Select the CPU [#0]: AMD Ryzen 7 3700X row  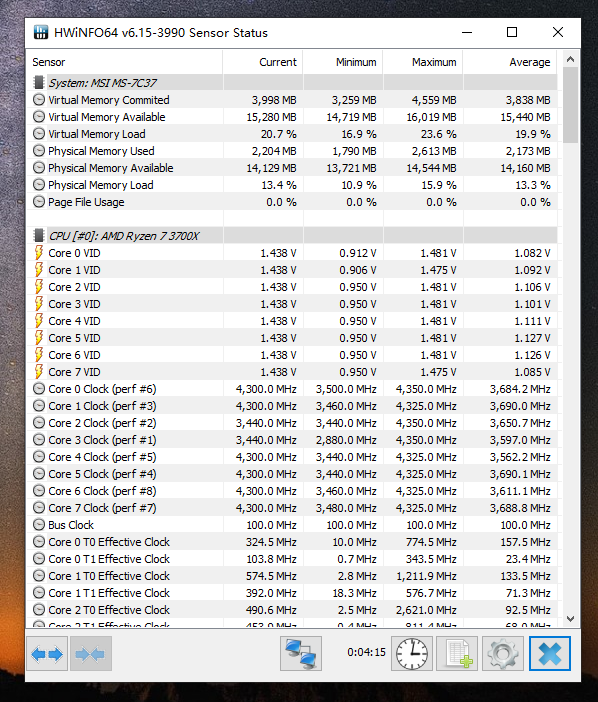point(291,236)
